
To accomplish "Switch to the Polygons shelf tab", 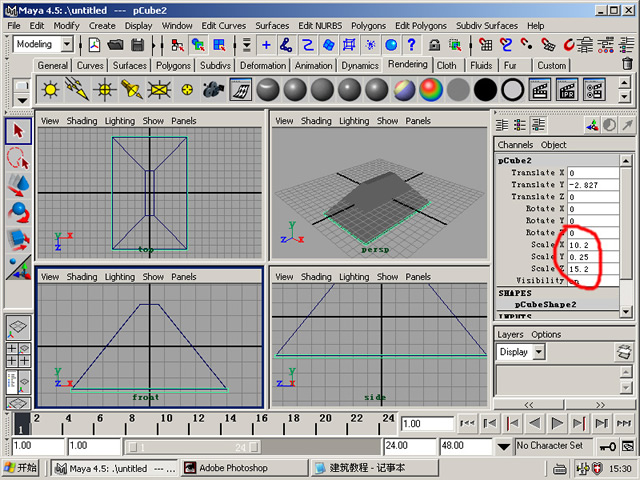I will tap(173, 65).
